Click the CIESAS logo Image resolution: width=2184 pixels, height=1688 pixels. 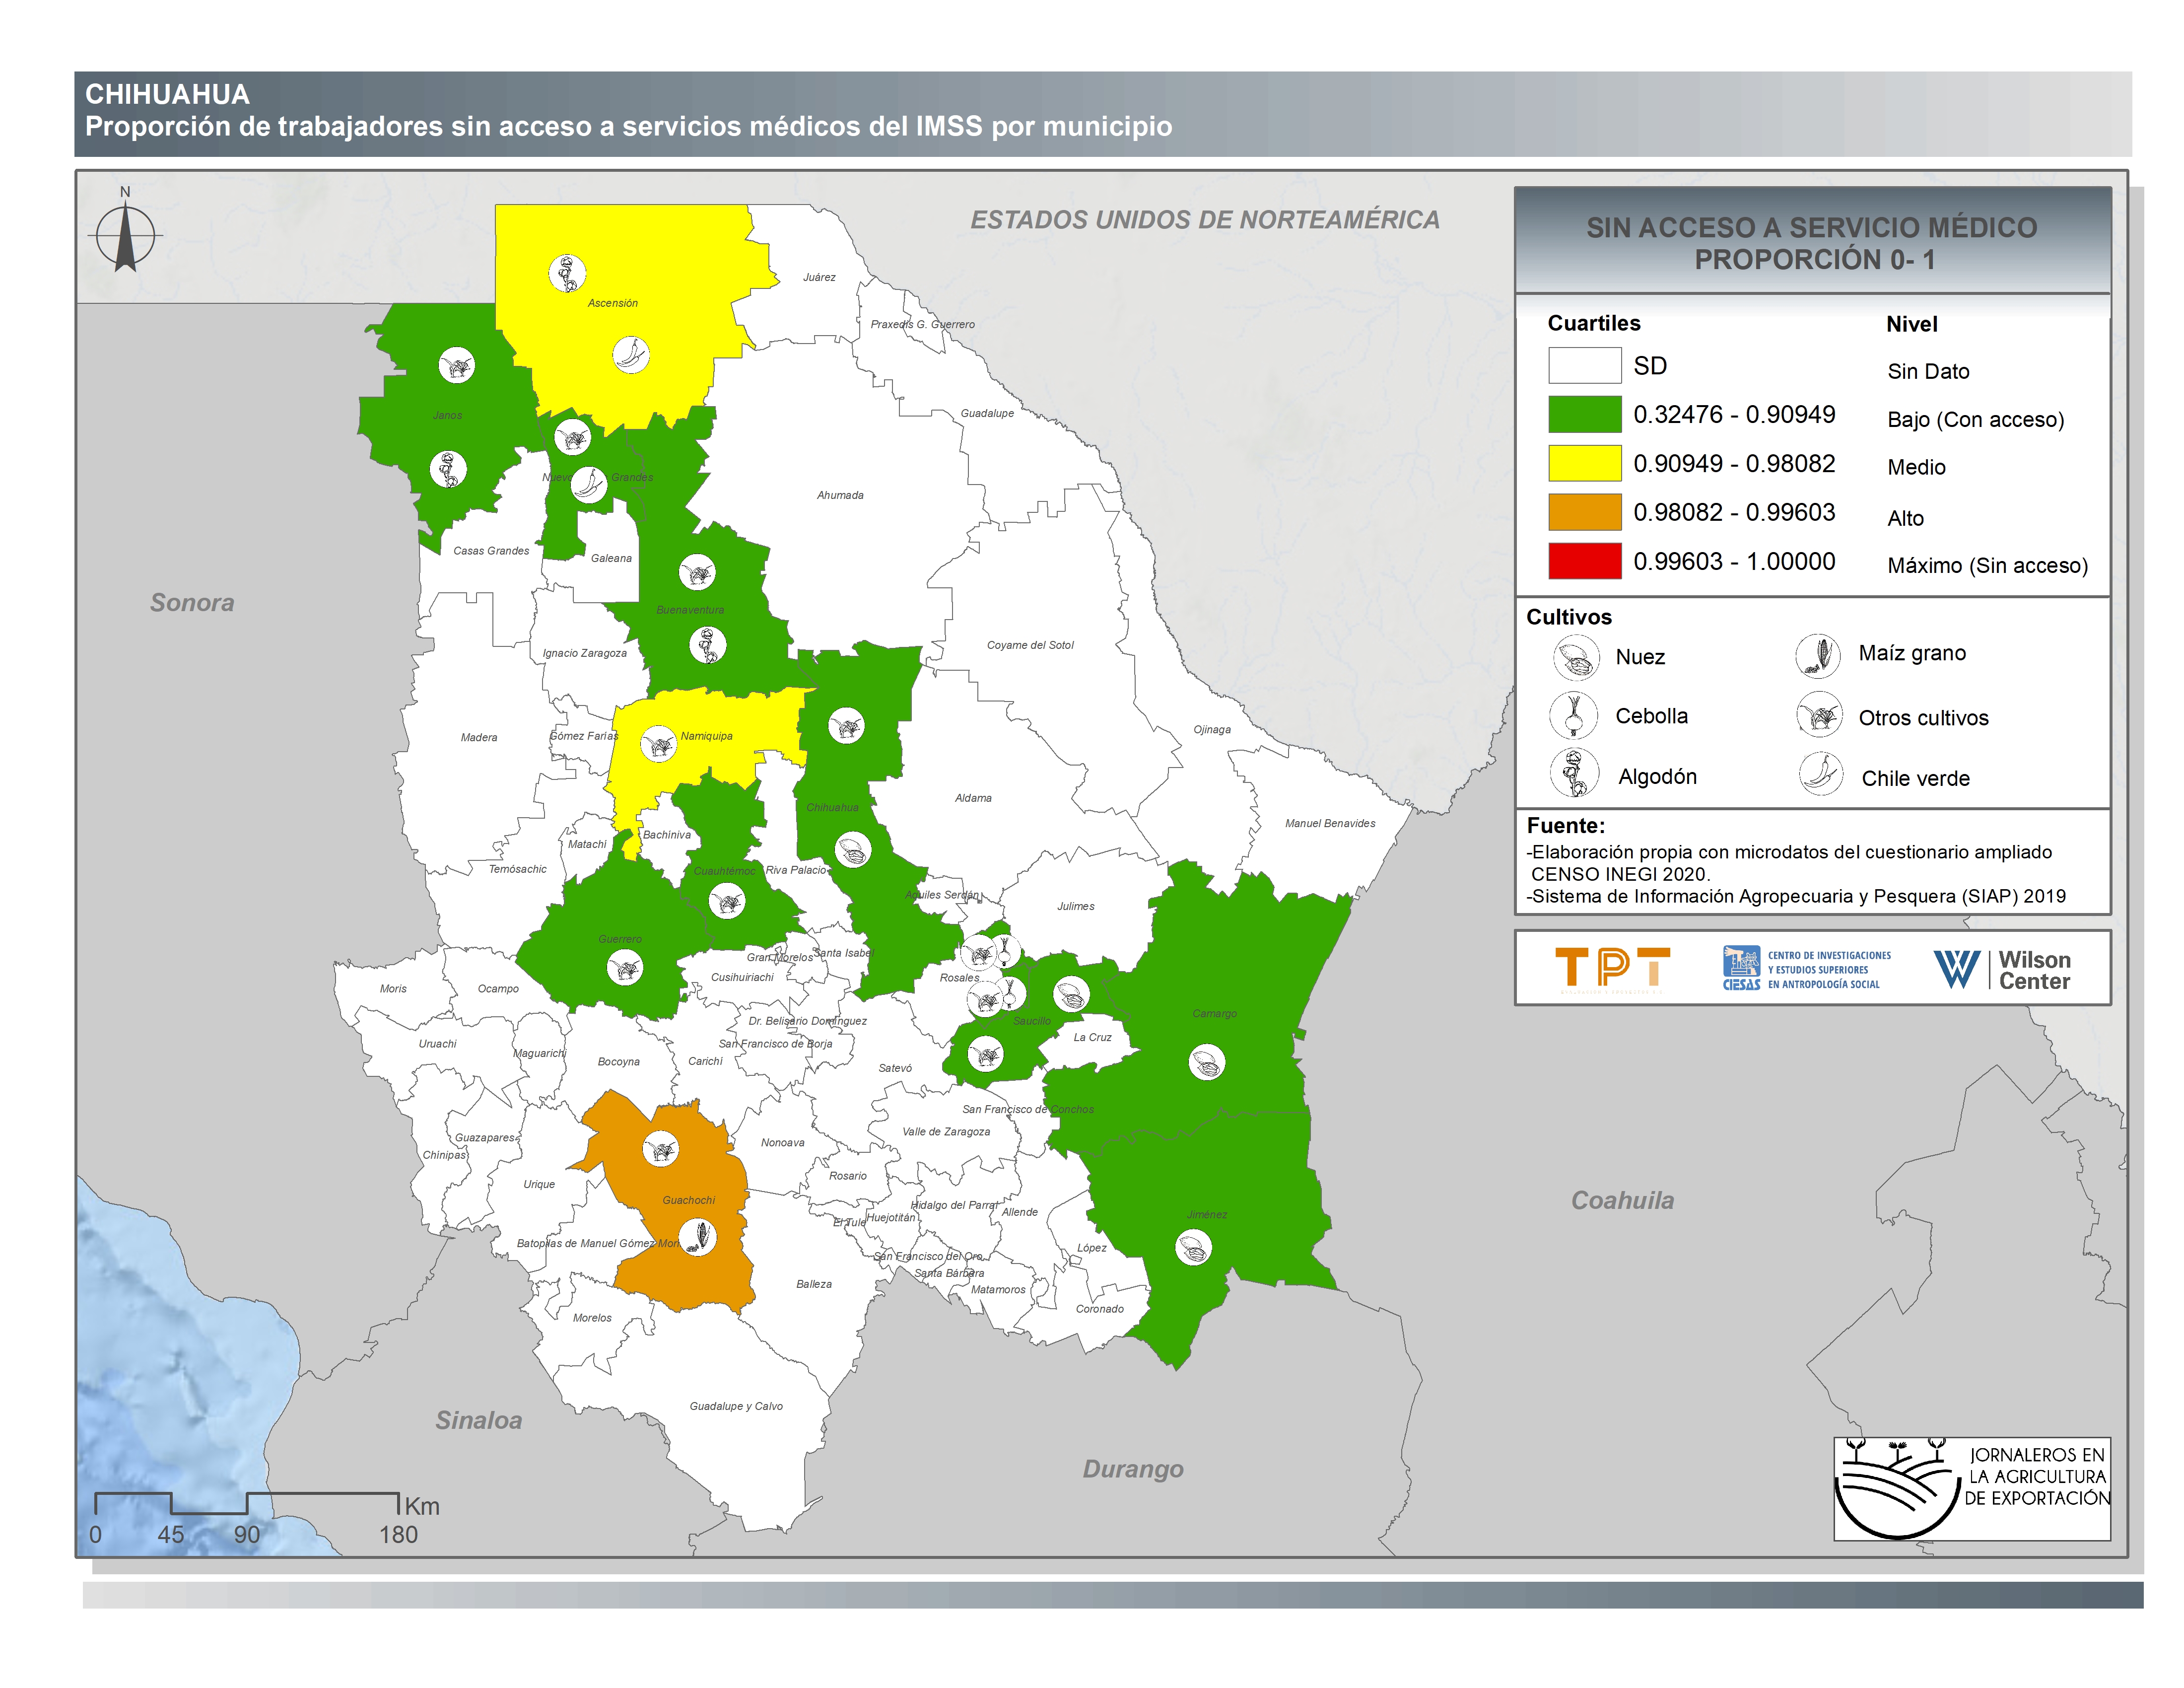click(x=1806, y=969)
